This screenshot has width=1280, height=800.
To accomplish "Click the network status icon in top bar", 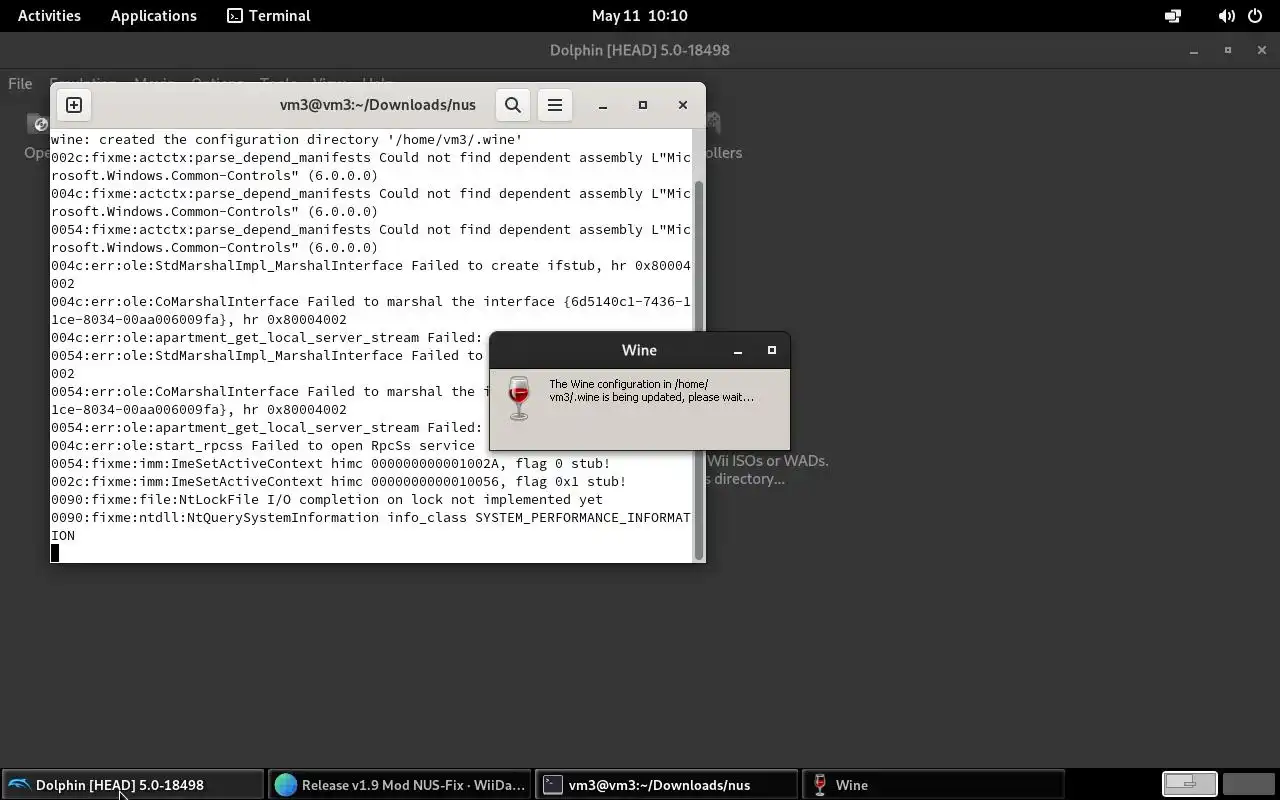I will (x=1173, y=16).
